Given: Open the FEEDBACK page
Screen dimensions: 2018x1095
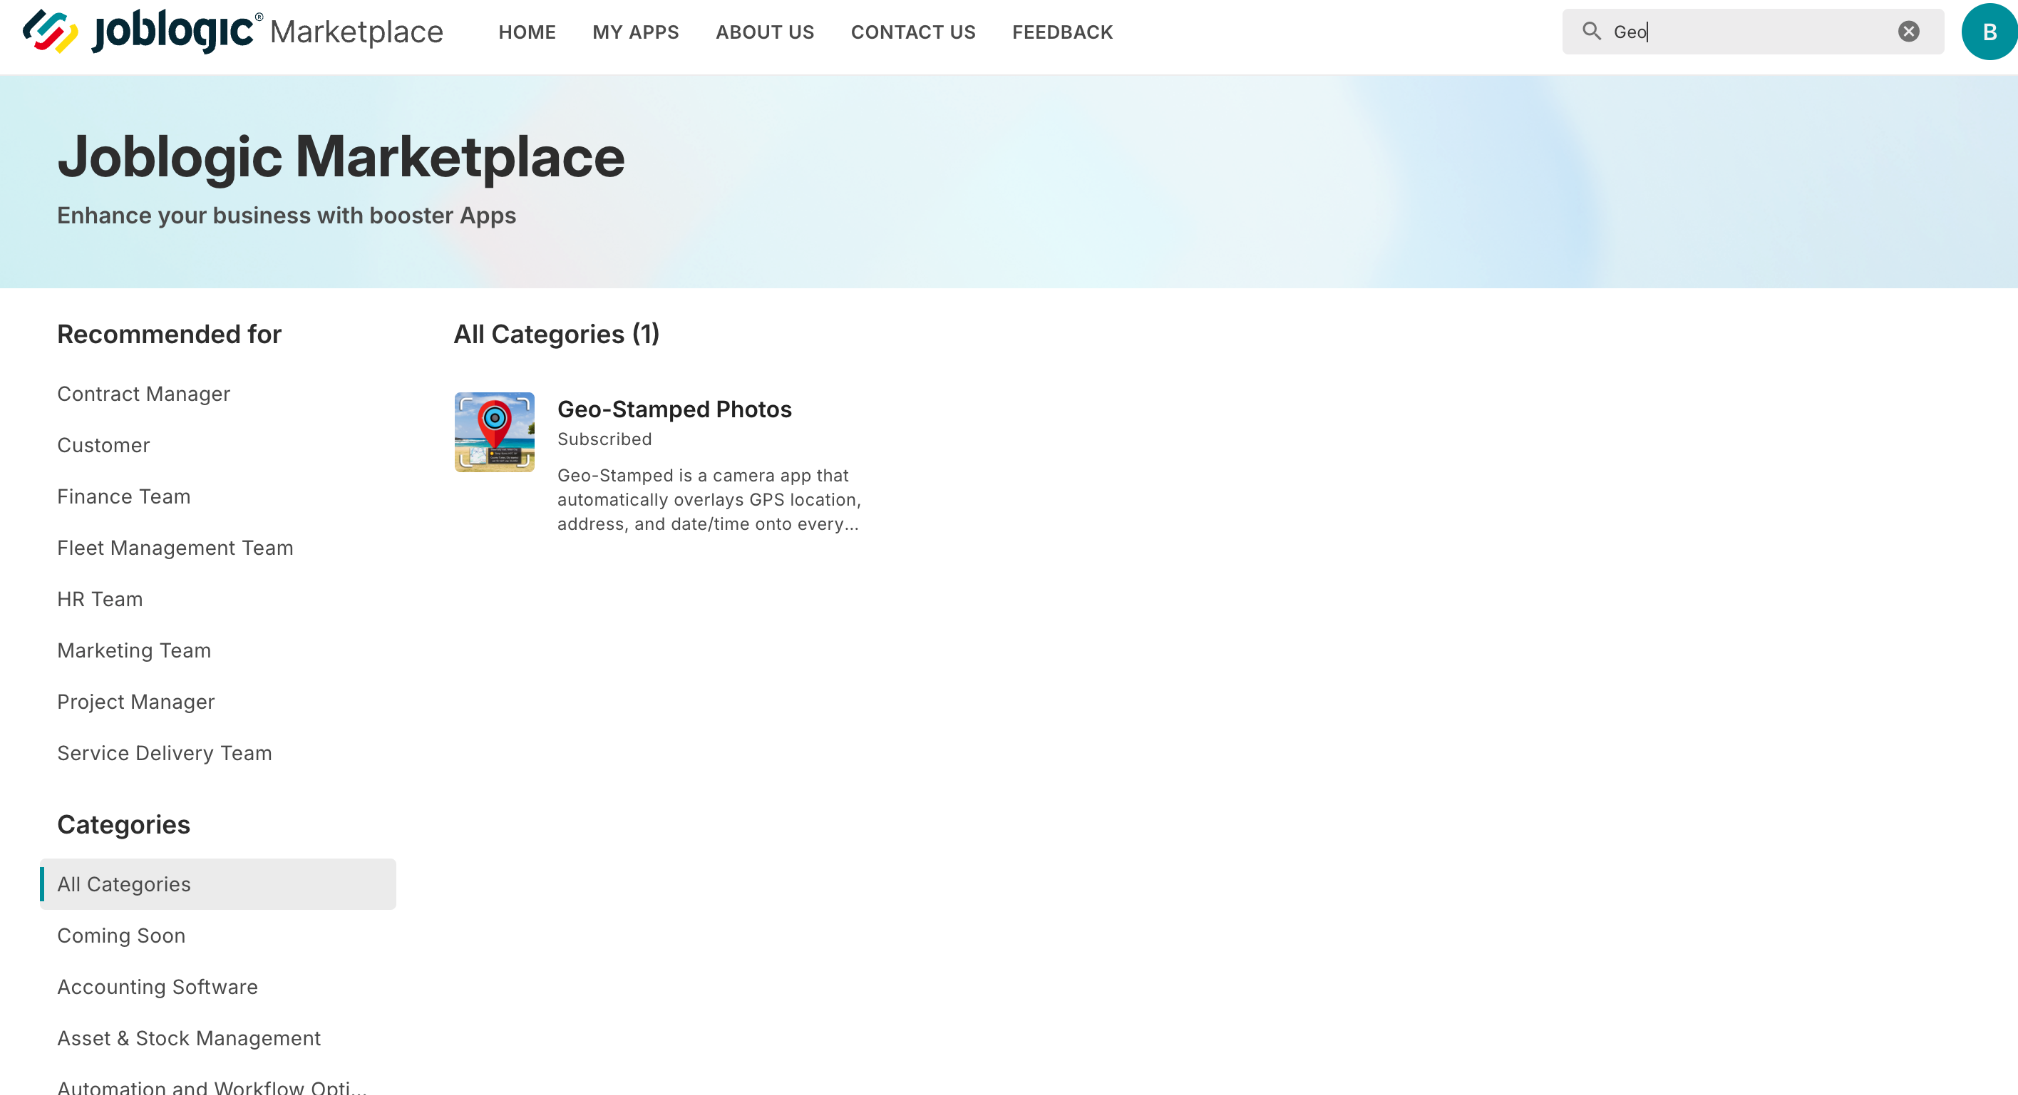Looking at the screenshot, I should tap(1062, 32).
